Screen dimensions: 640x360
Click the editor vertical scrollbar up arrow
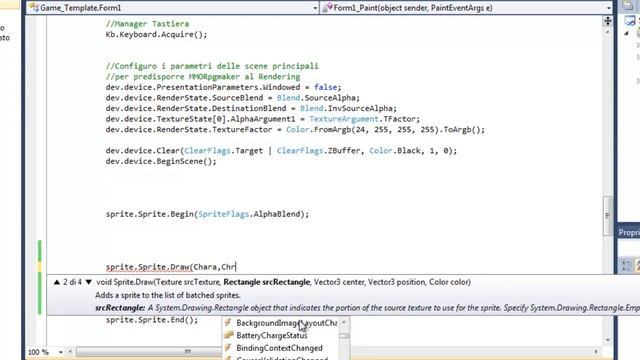[x=607, y=32]
